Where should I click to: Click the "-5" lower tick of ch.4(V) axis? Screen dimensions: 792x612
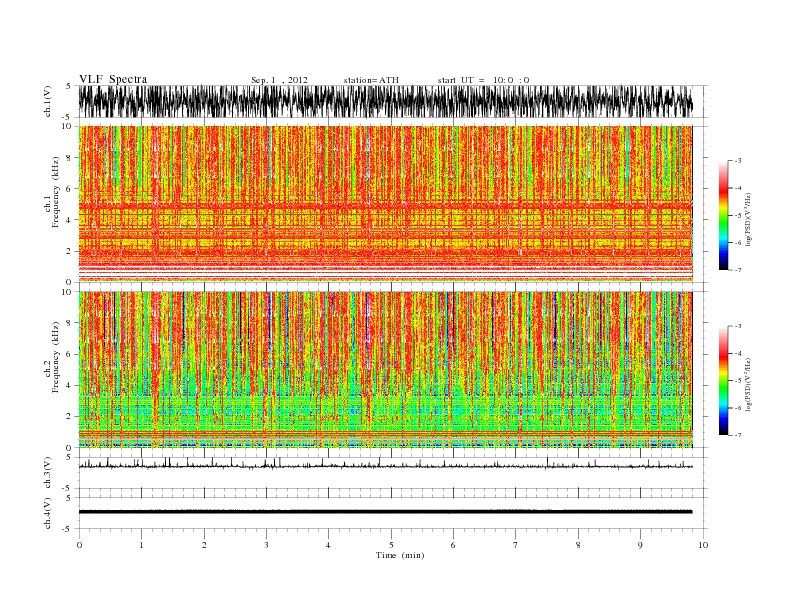67,529
